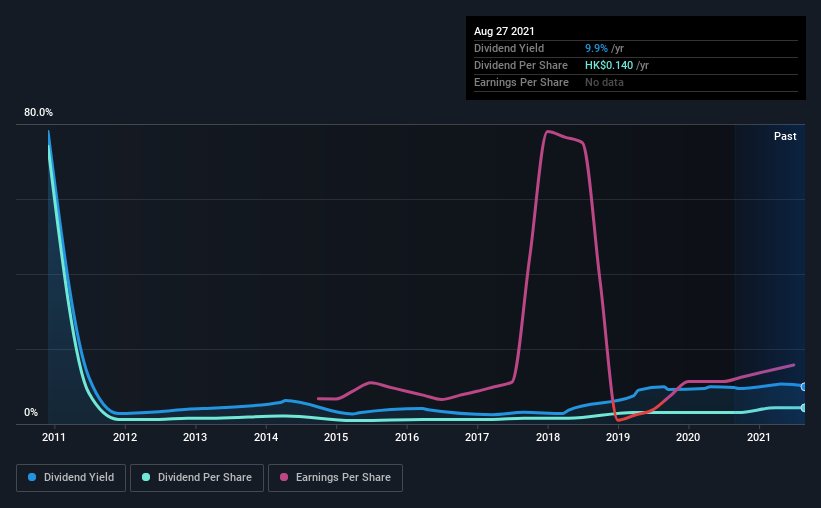This screenshot has width=821, height=508.
Task: Click the 2021 x-axis label
Action: pos(759,437)
